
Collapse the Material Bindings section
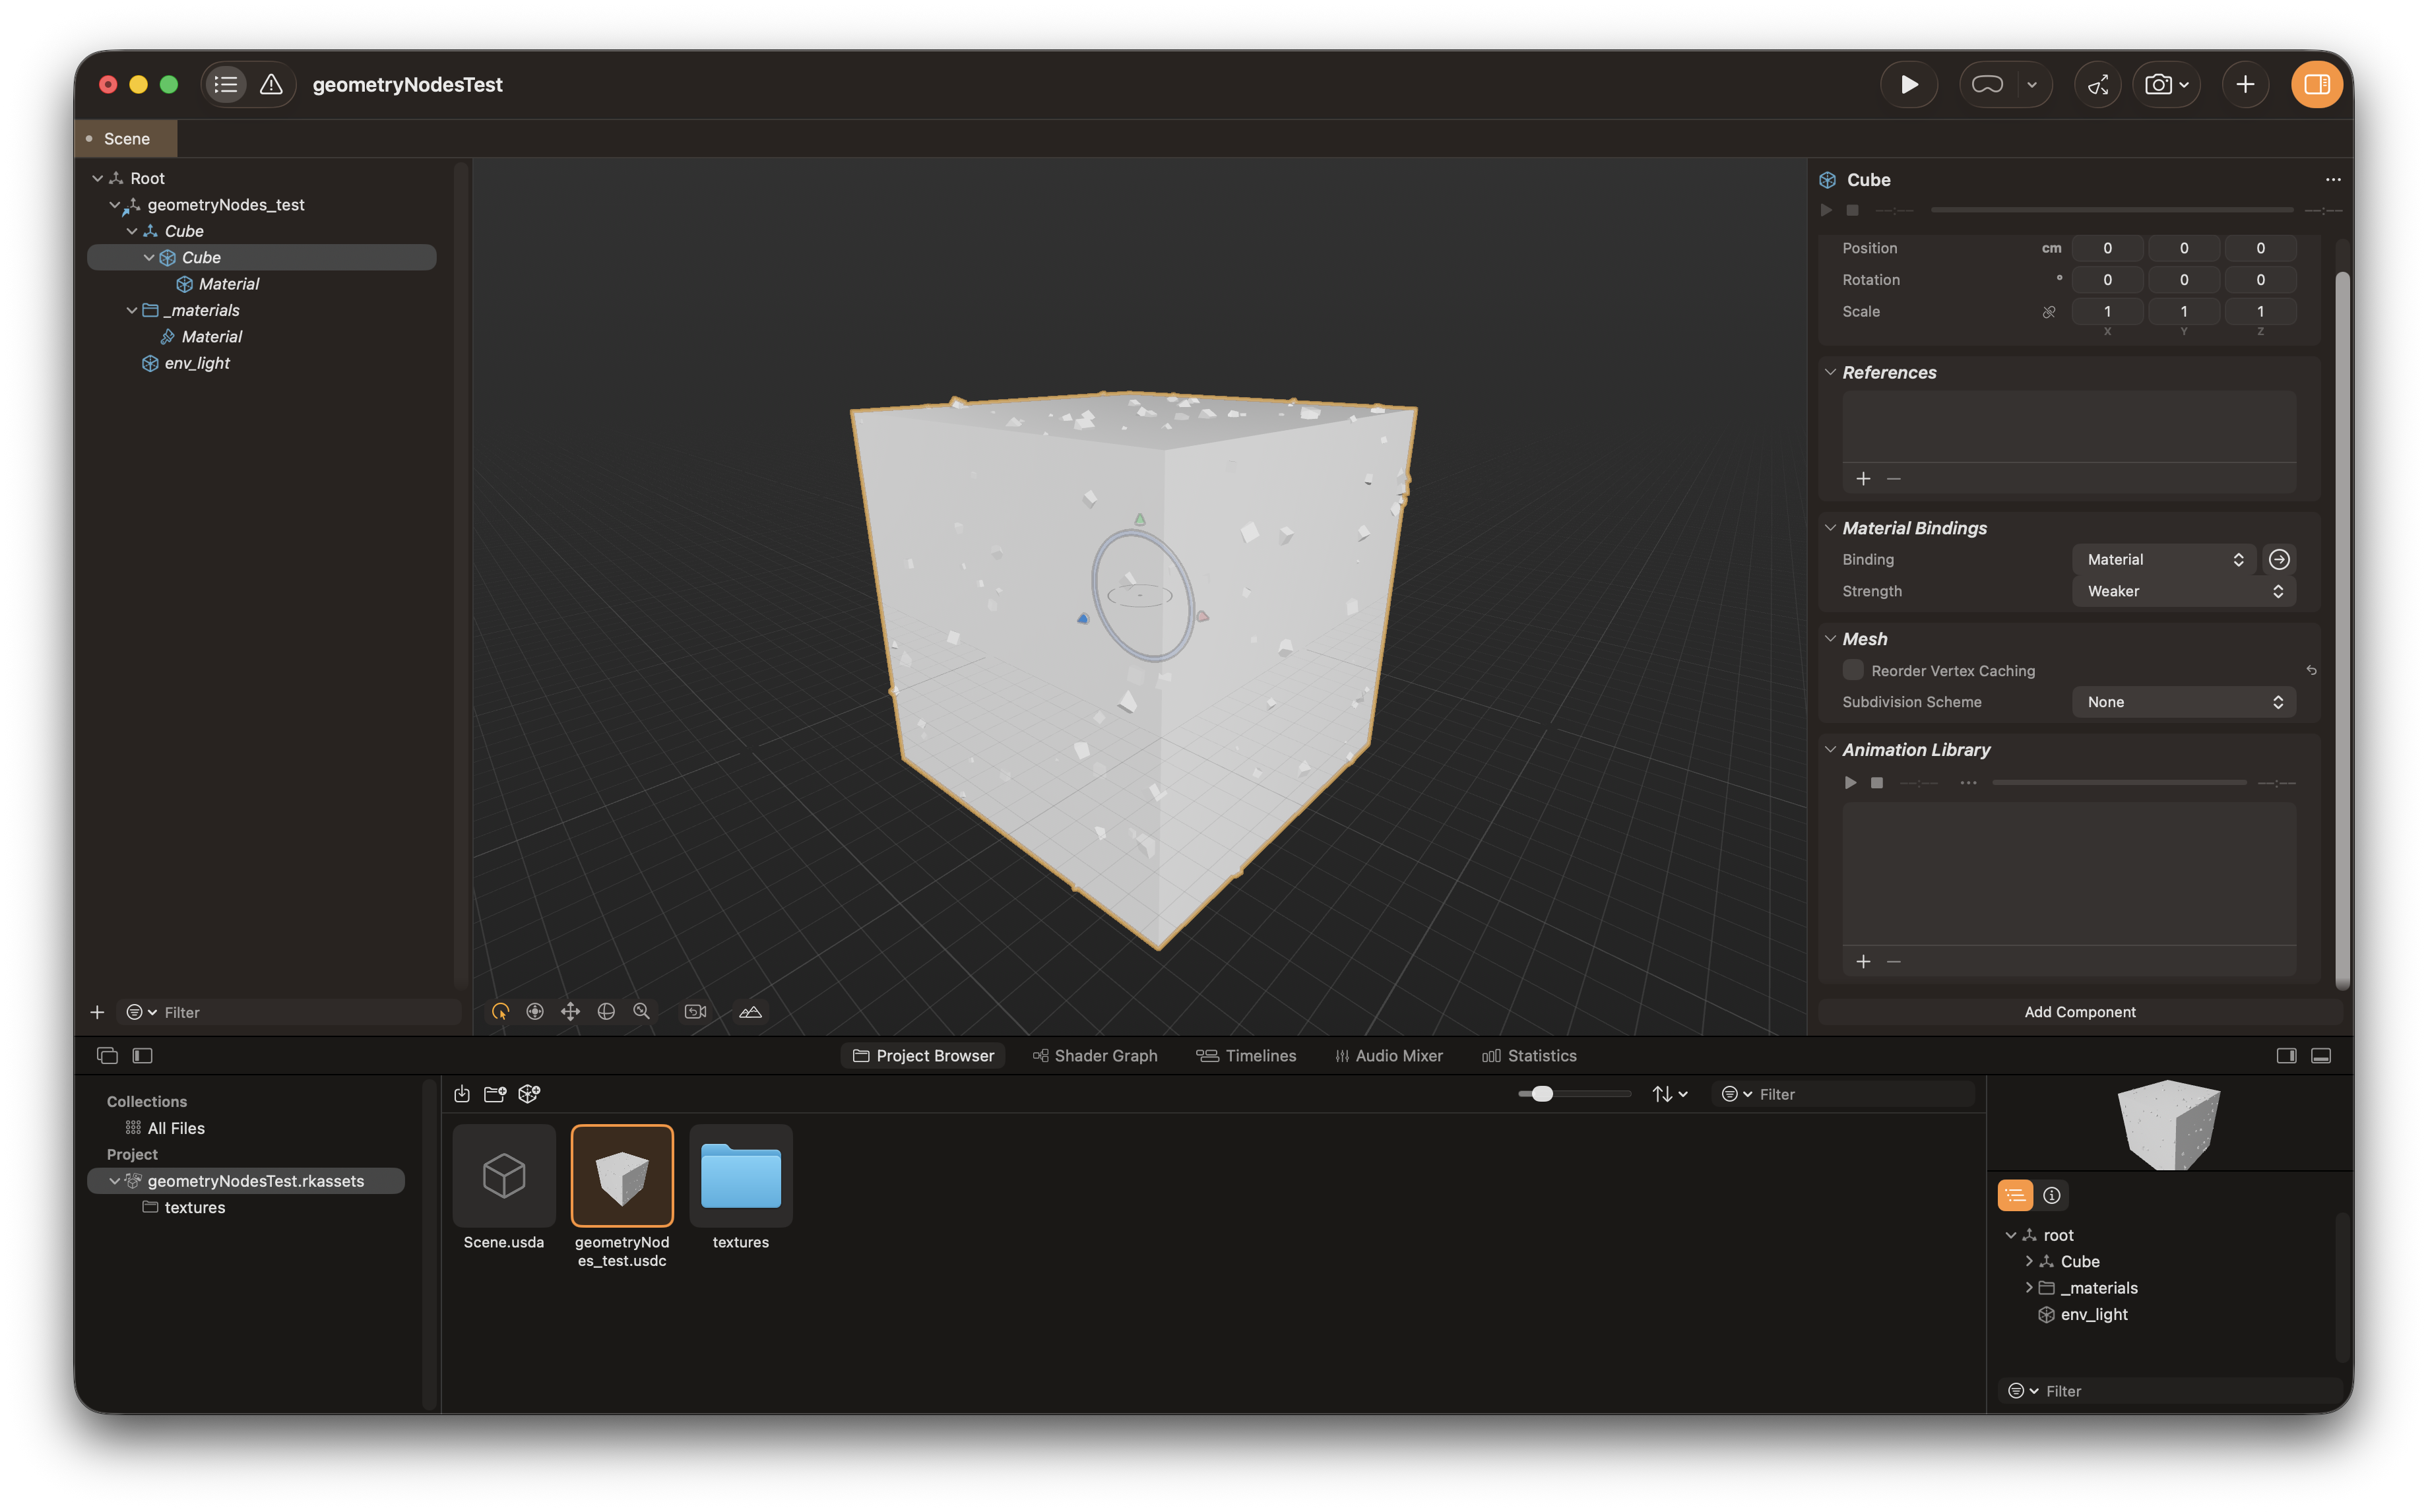click(1830, 528)
